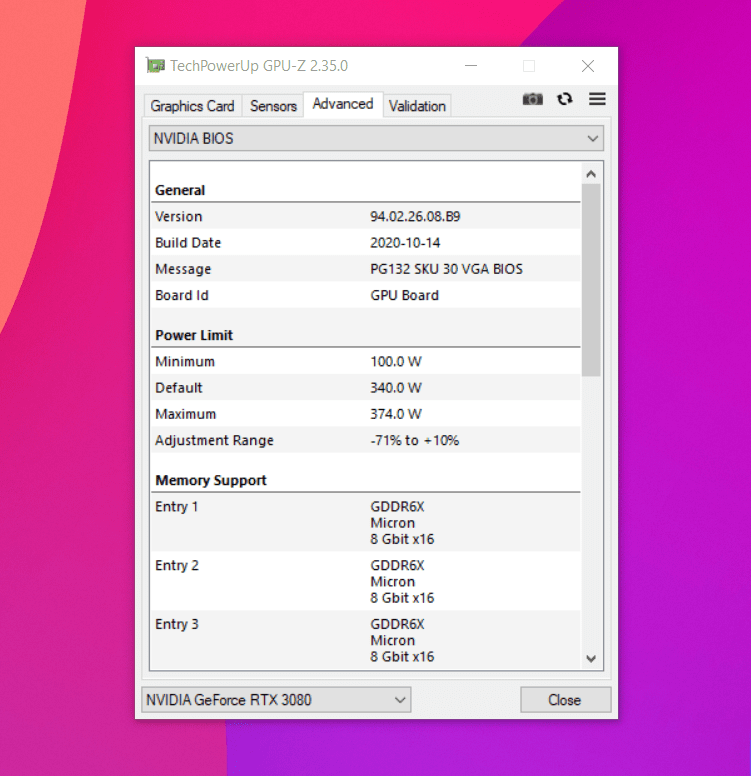
Task: Click the Memory Support section header
Action: pyautogui.click(x=210, y=480)
